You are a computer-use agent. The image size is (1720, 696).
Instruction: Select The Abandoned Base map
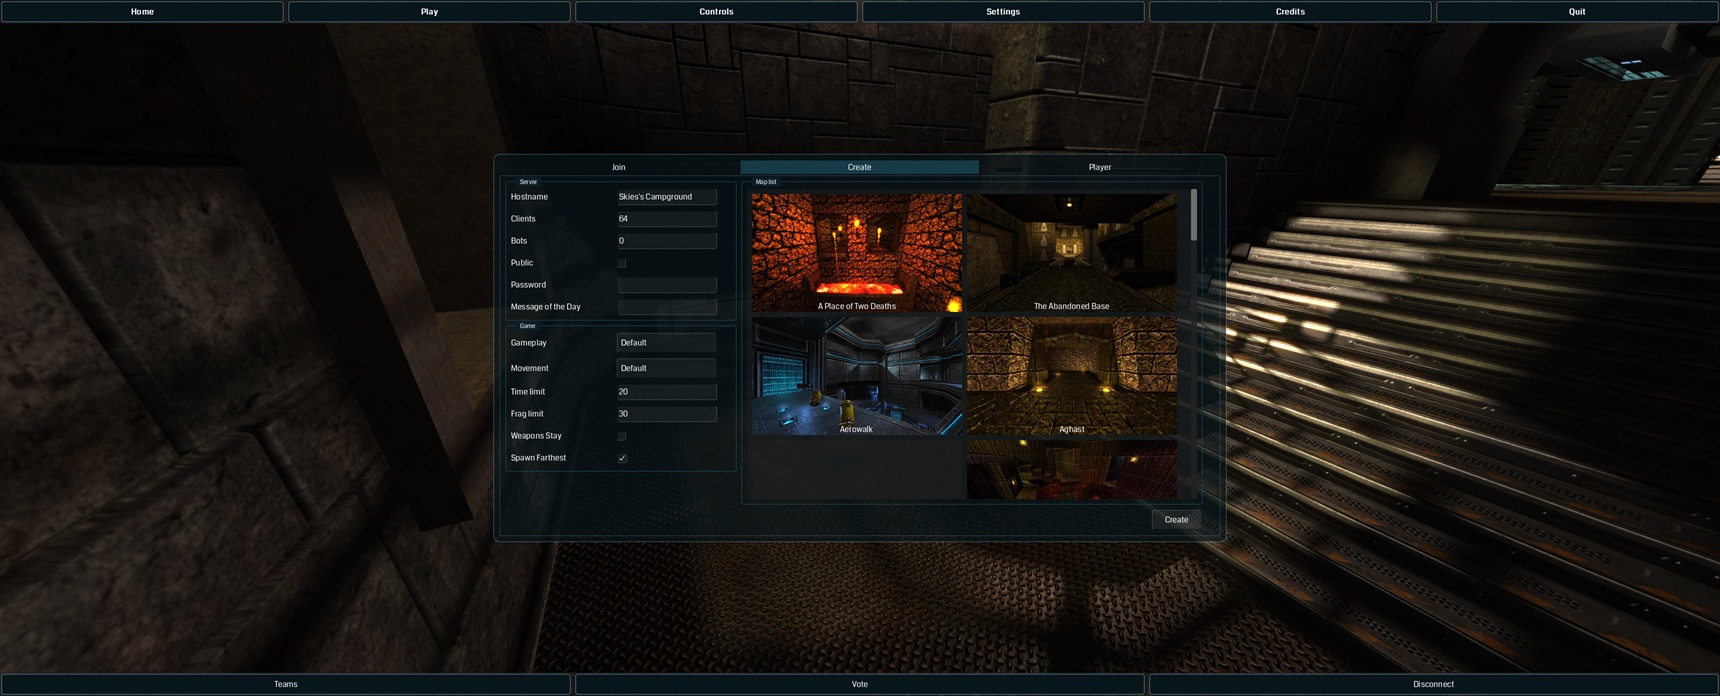coord(1072,252)
